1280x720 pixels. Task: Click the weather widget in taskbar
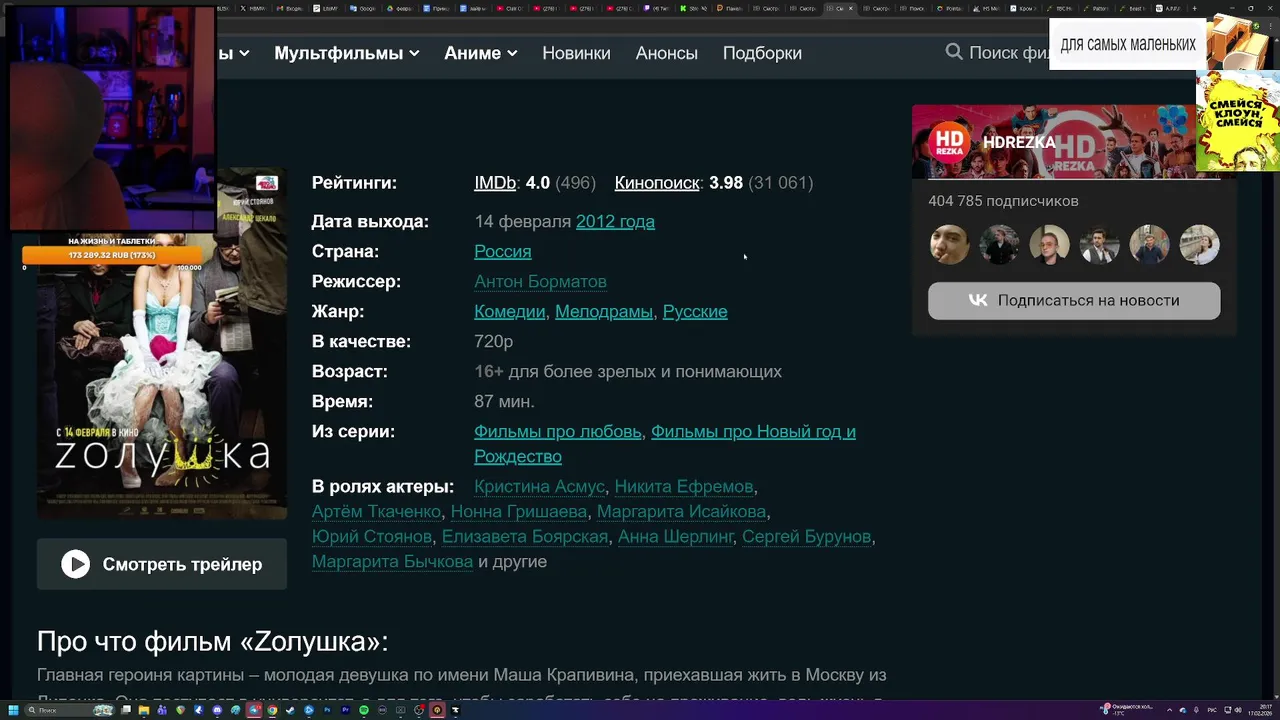click(x=1127, y=710)
